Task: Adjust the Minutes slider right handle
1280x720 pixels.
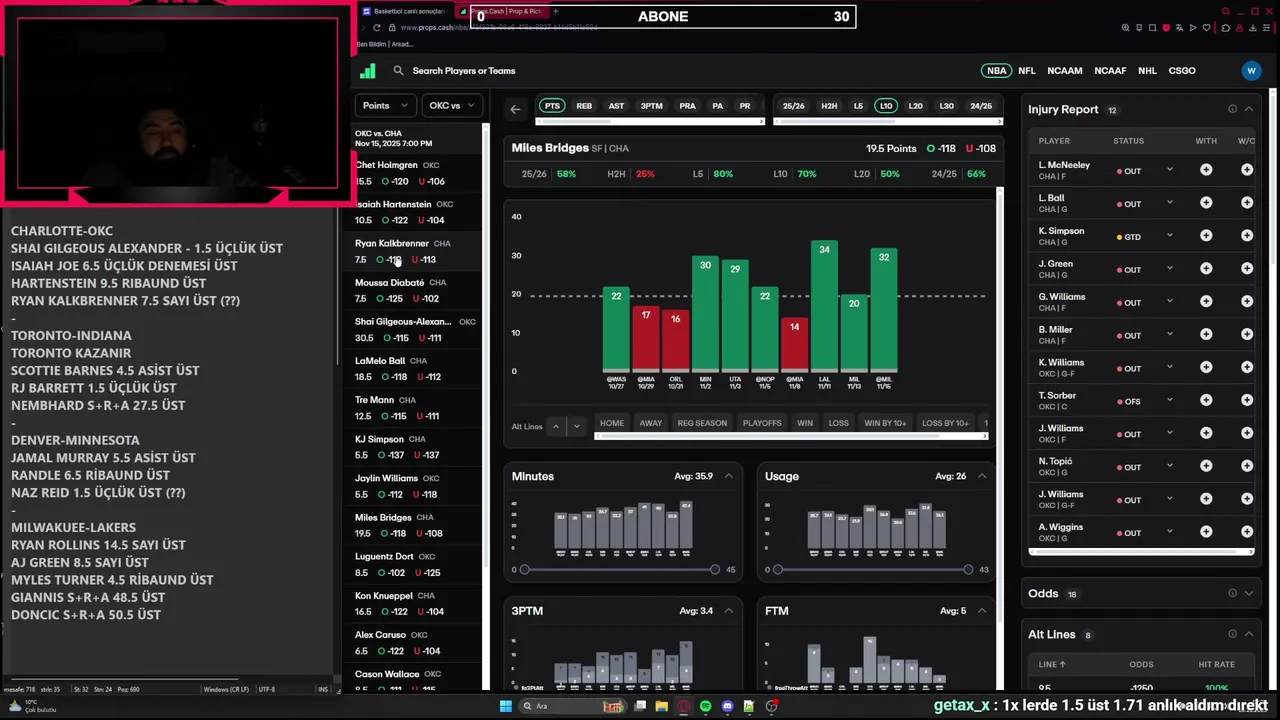Action: point(714,569)
